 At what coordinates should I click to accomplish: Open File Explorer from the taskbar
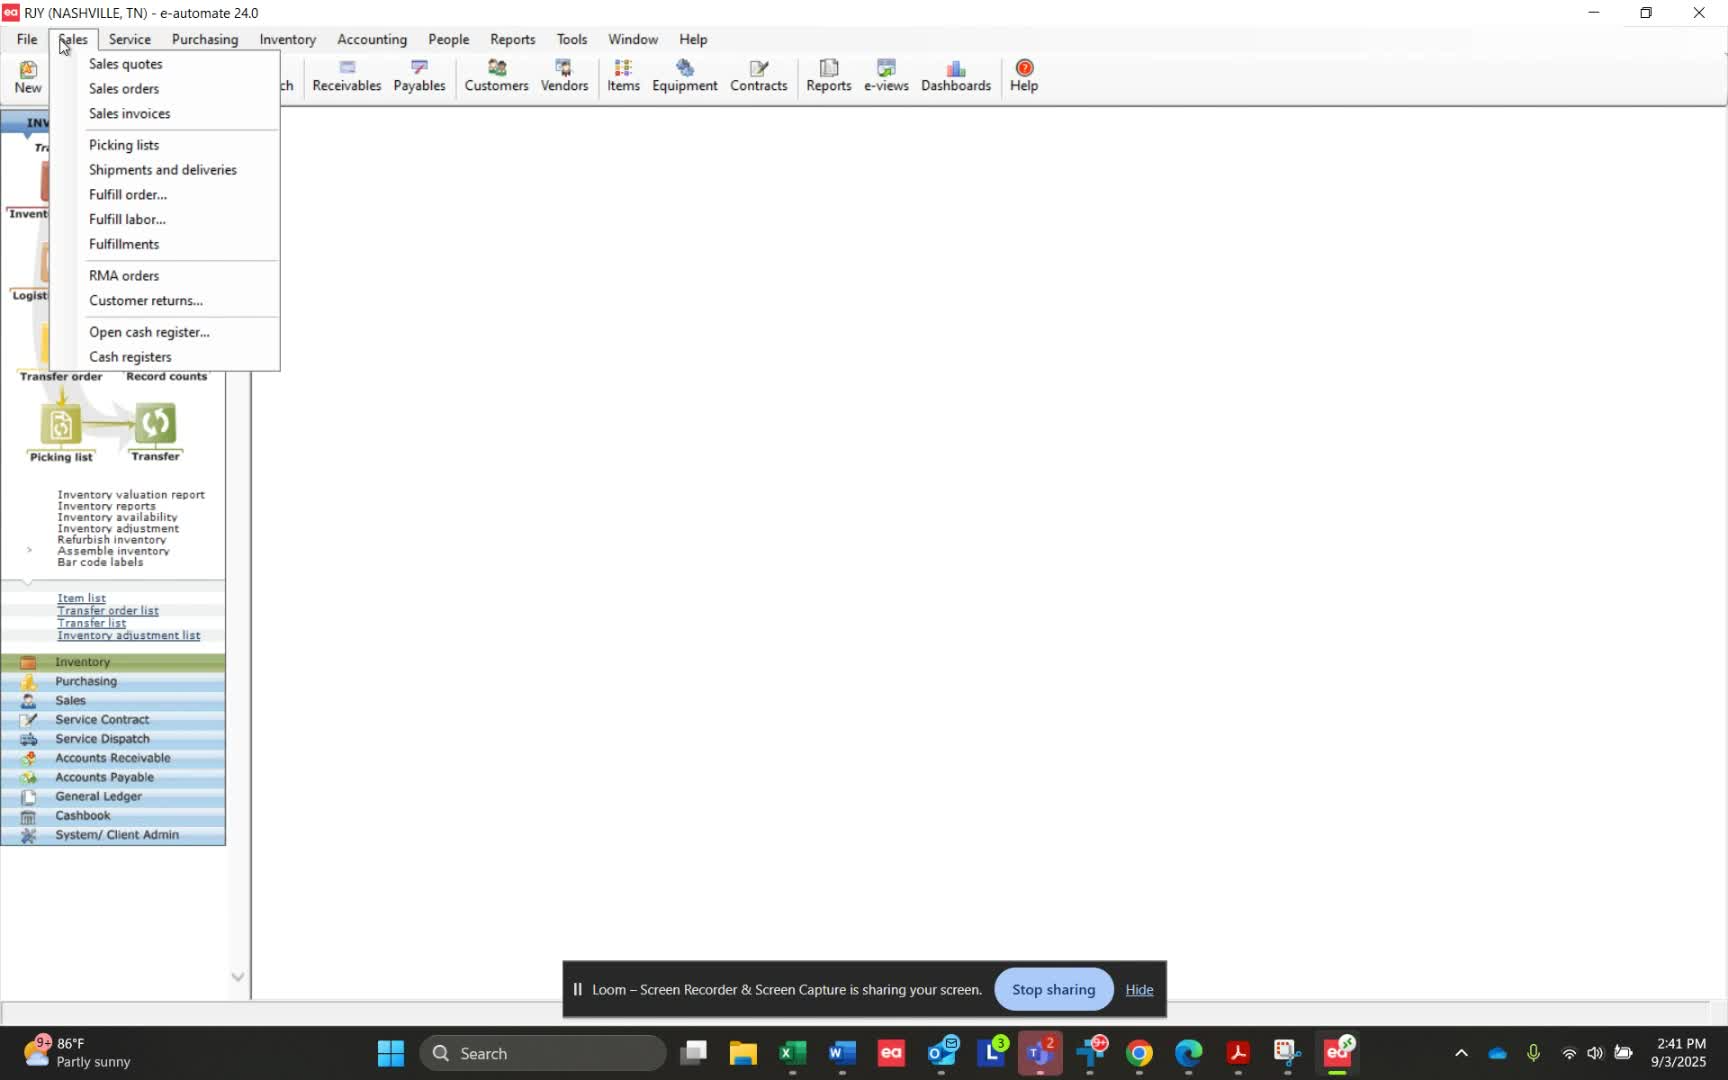click(x=743, y=1053)
